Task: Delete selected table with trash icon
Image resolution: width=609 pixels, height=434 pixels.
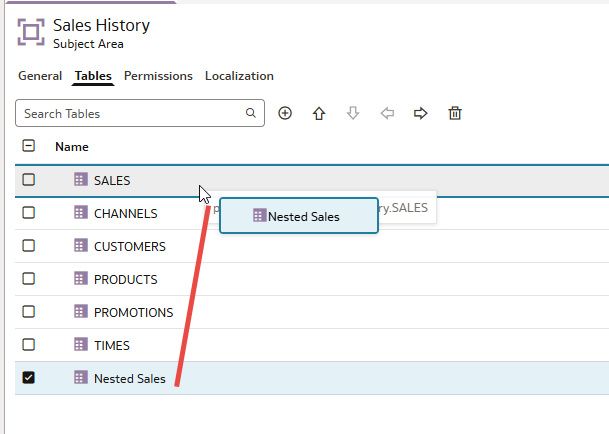Action: (x=455, y=114)
